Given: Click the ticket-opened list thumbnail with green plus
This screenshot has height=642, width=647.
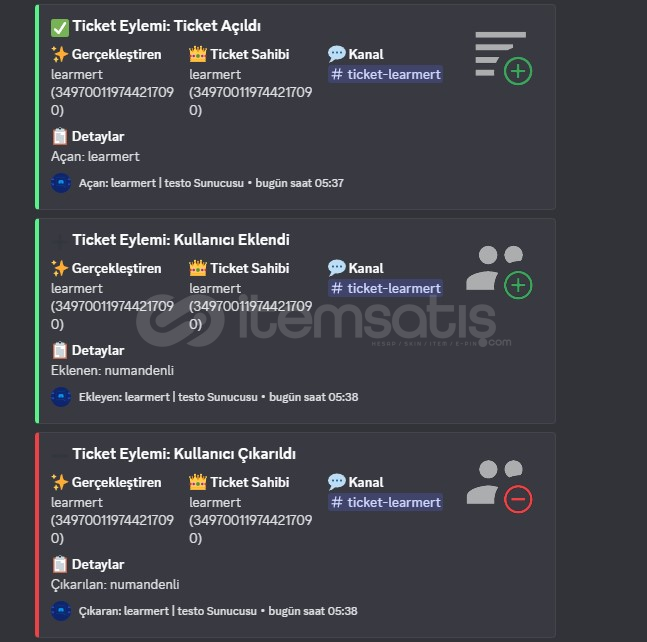Looking at the screenshot, I should pyautogui.click(x=504, y=58).
